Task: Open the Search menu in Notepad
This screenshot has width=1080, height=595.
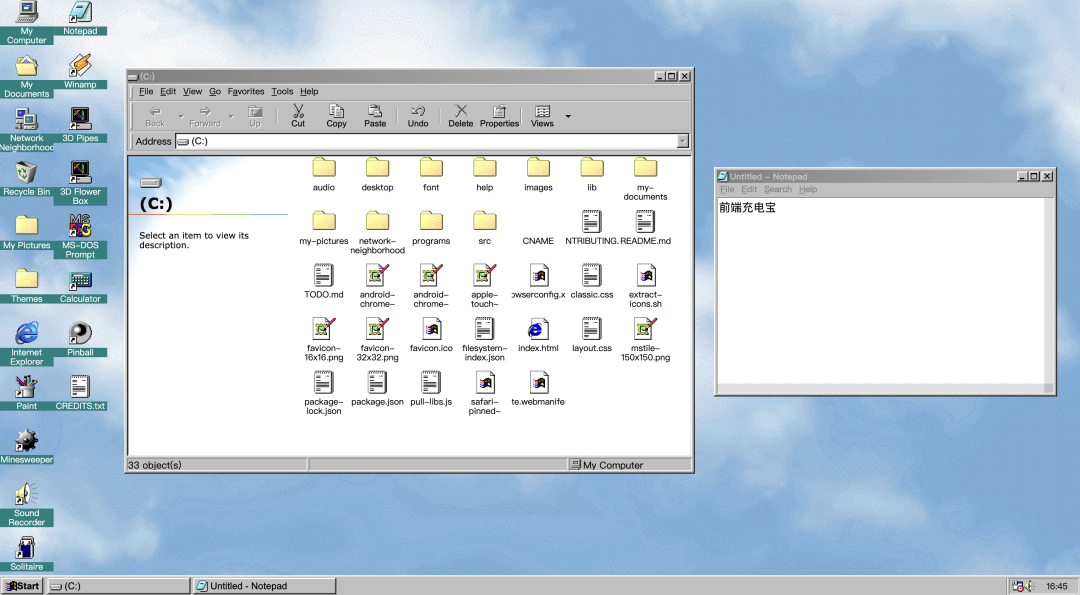Action: (778, 189)
